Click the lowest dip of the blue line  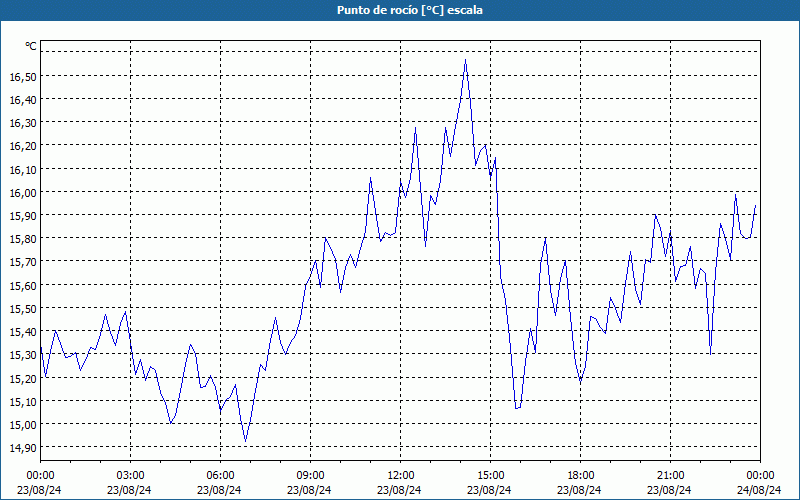(x=245, y=441)
